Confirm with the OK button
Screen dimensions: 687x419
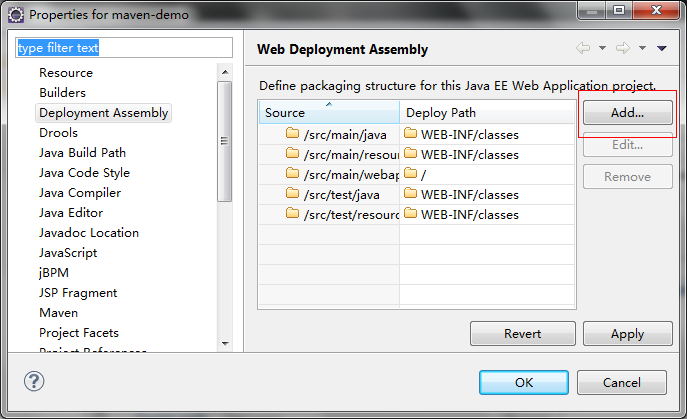(524, 383)
